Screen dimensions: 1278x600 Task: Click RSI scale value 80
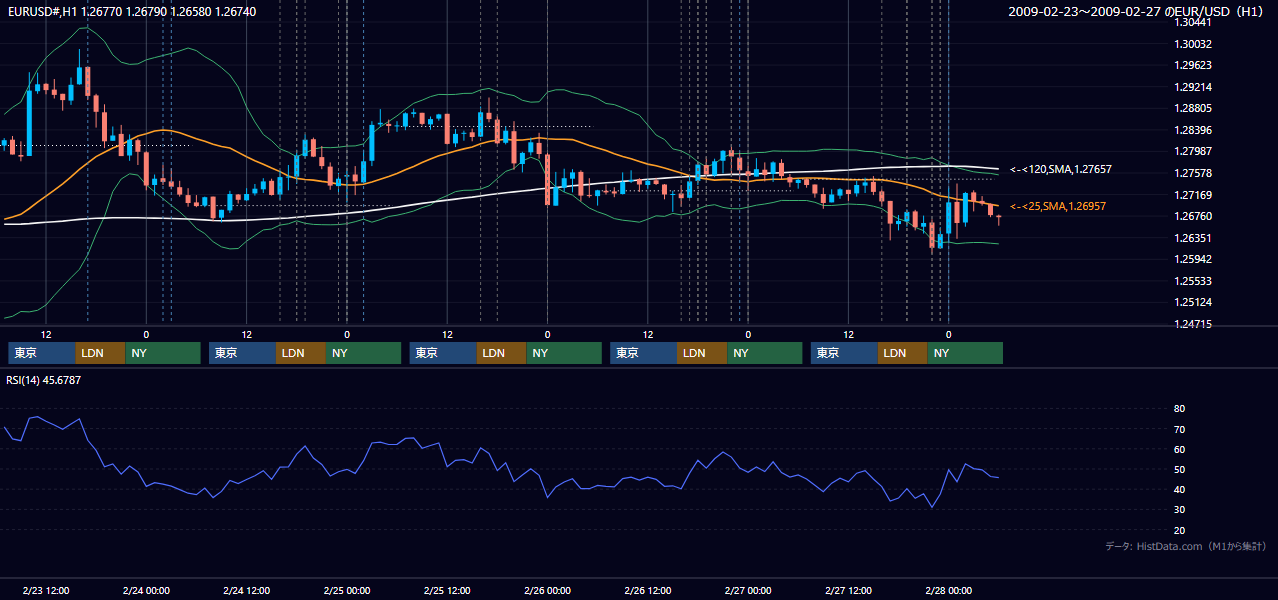(1180, 409)
